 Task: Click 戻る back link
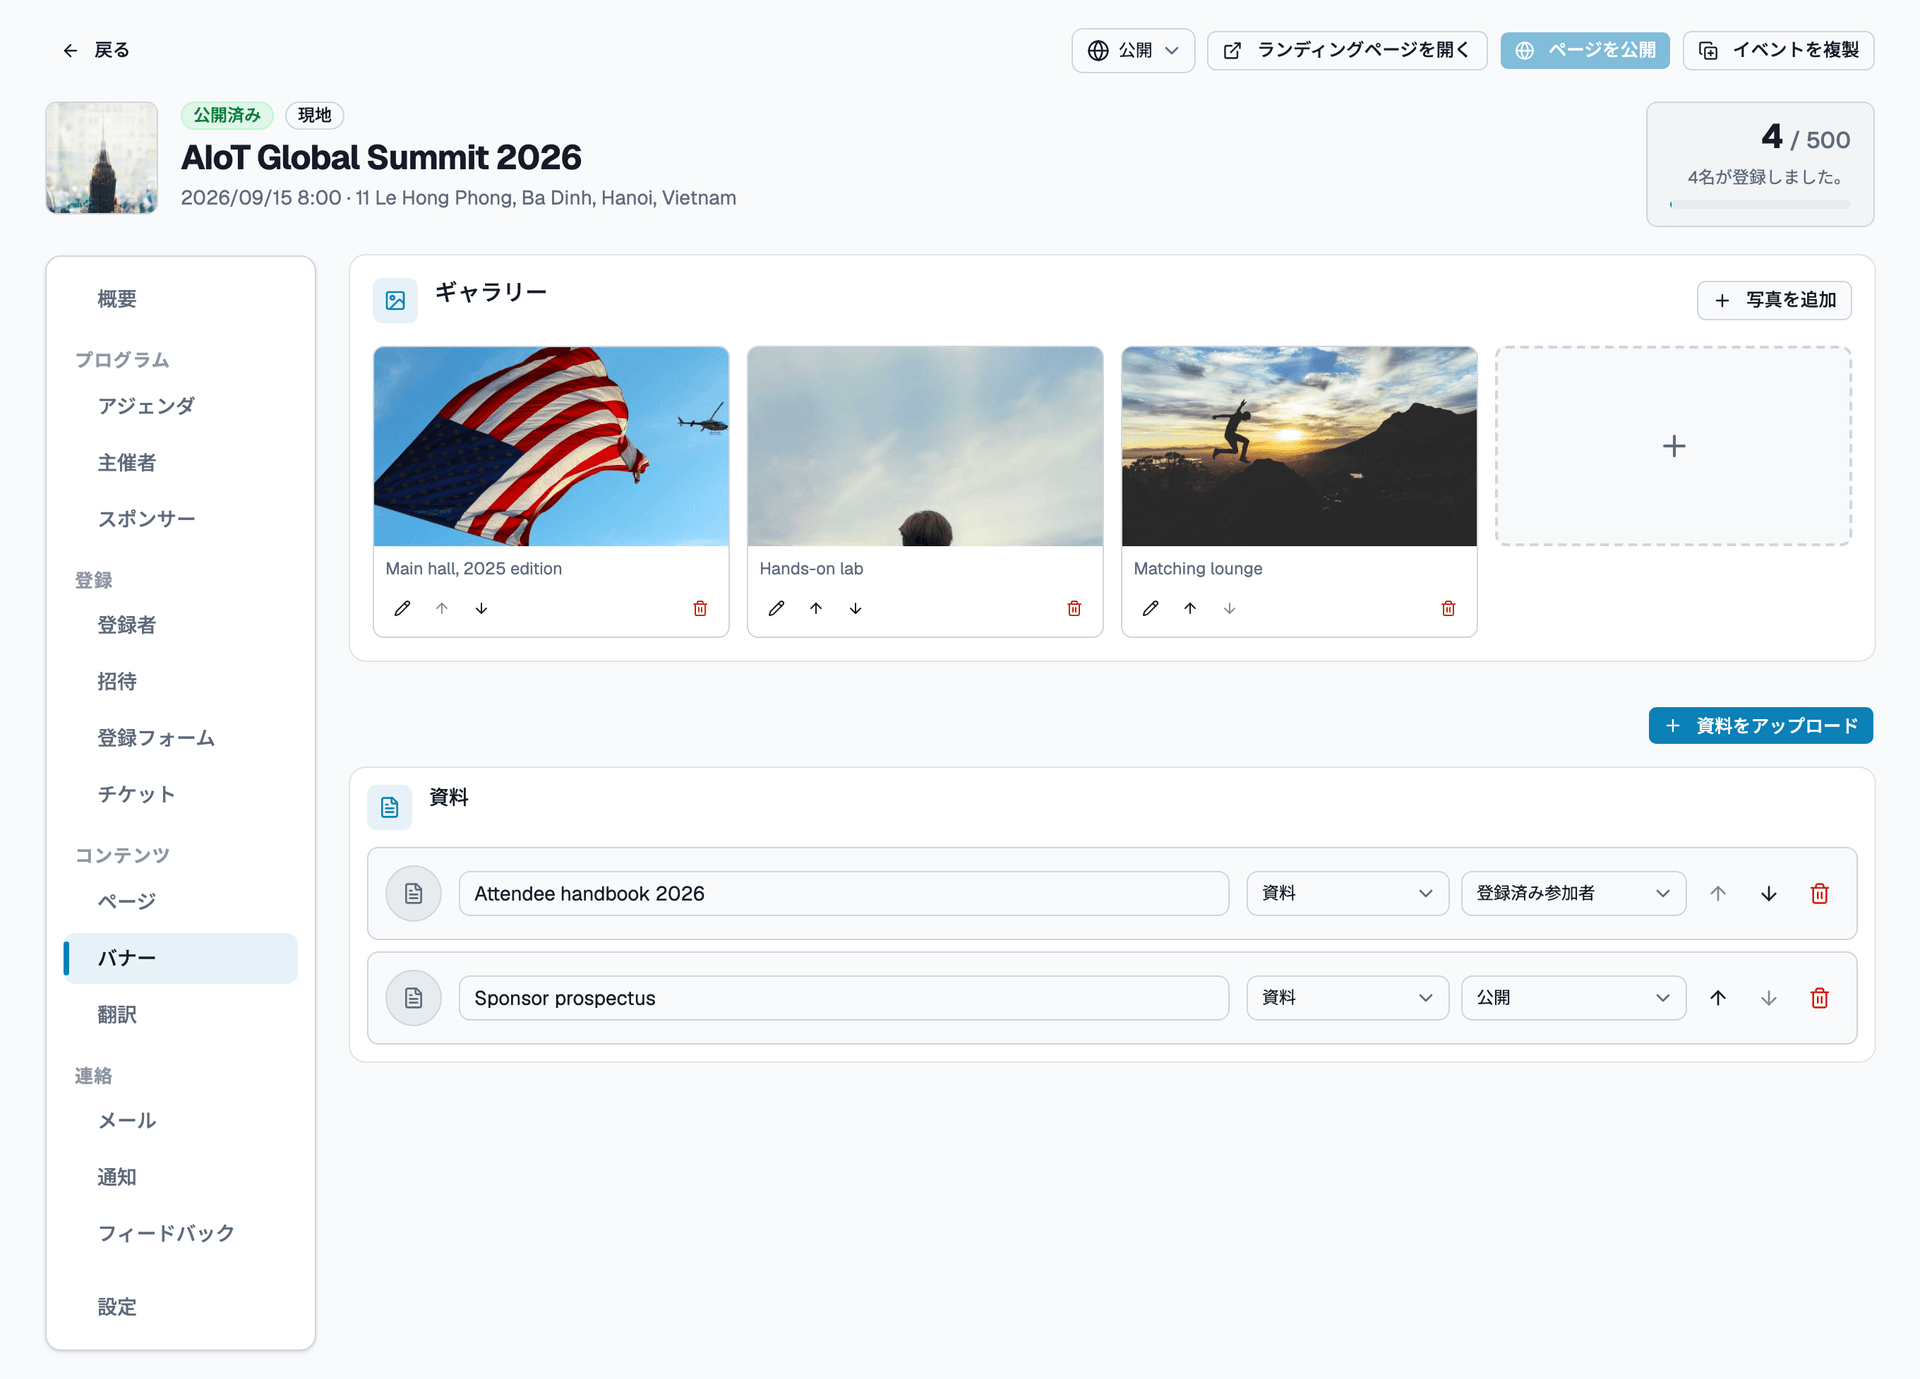[96, 50]
